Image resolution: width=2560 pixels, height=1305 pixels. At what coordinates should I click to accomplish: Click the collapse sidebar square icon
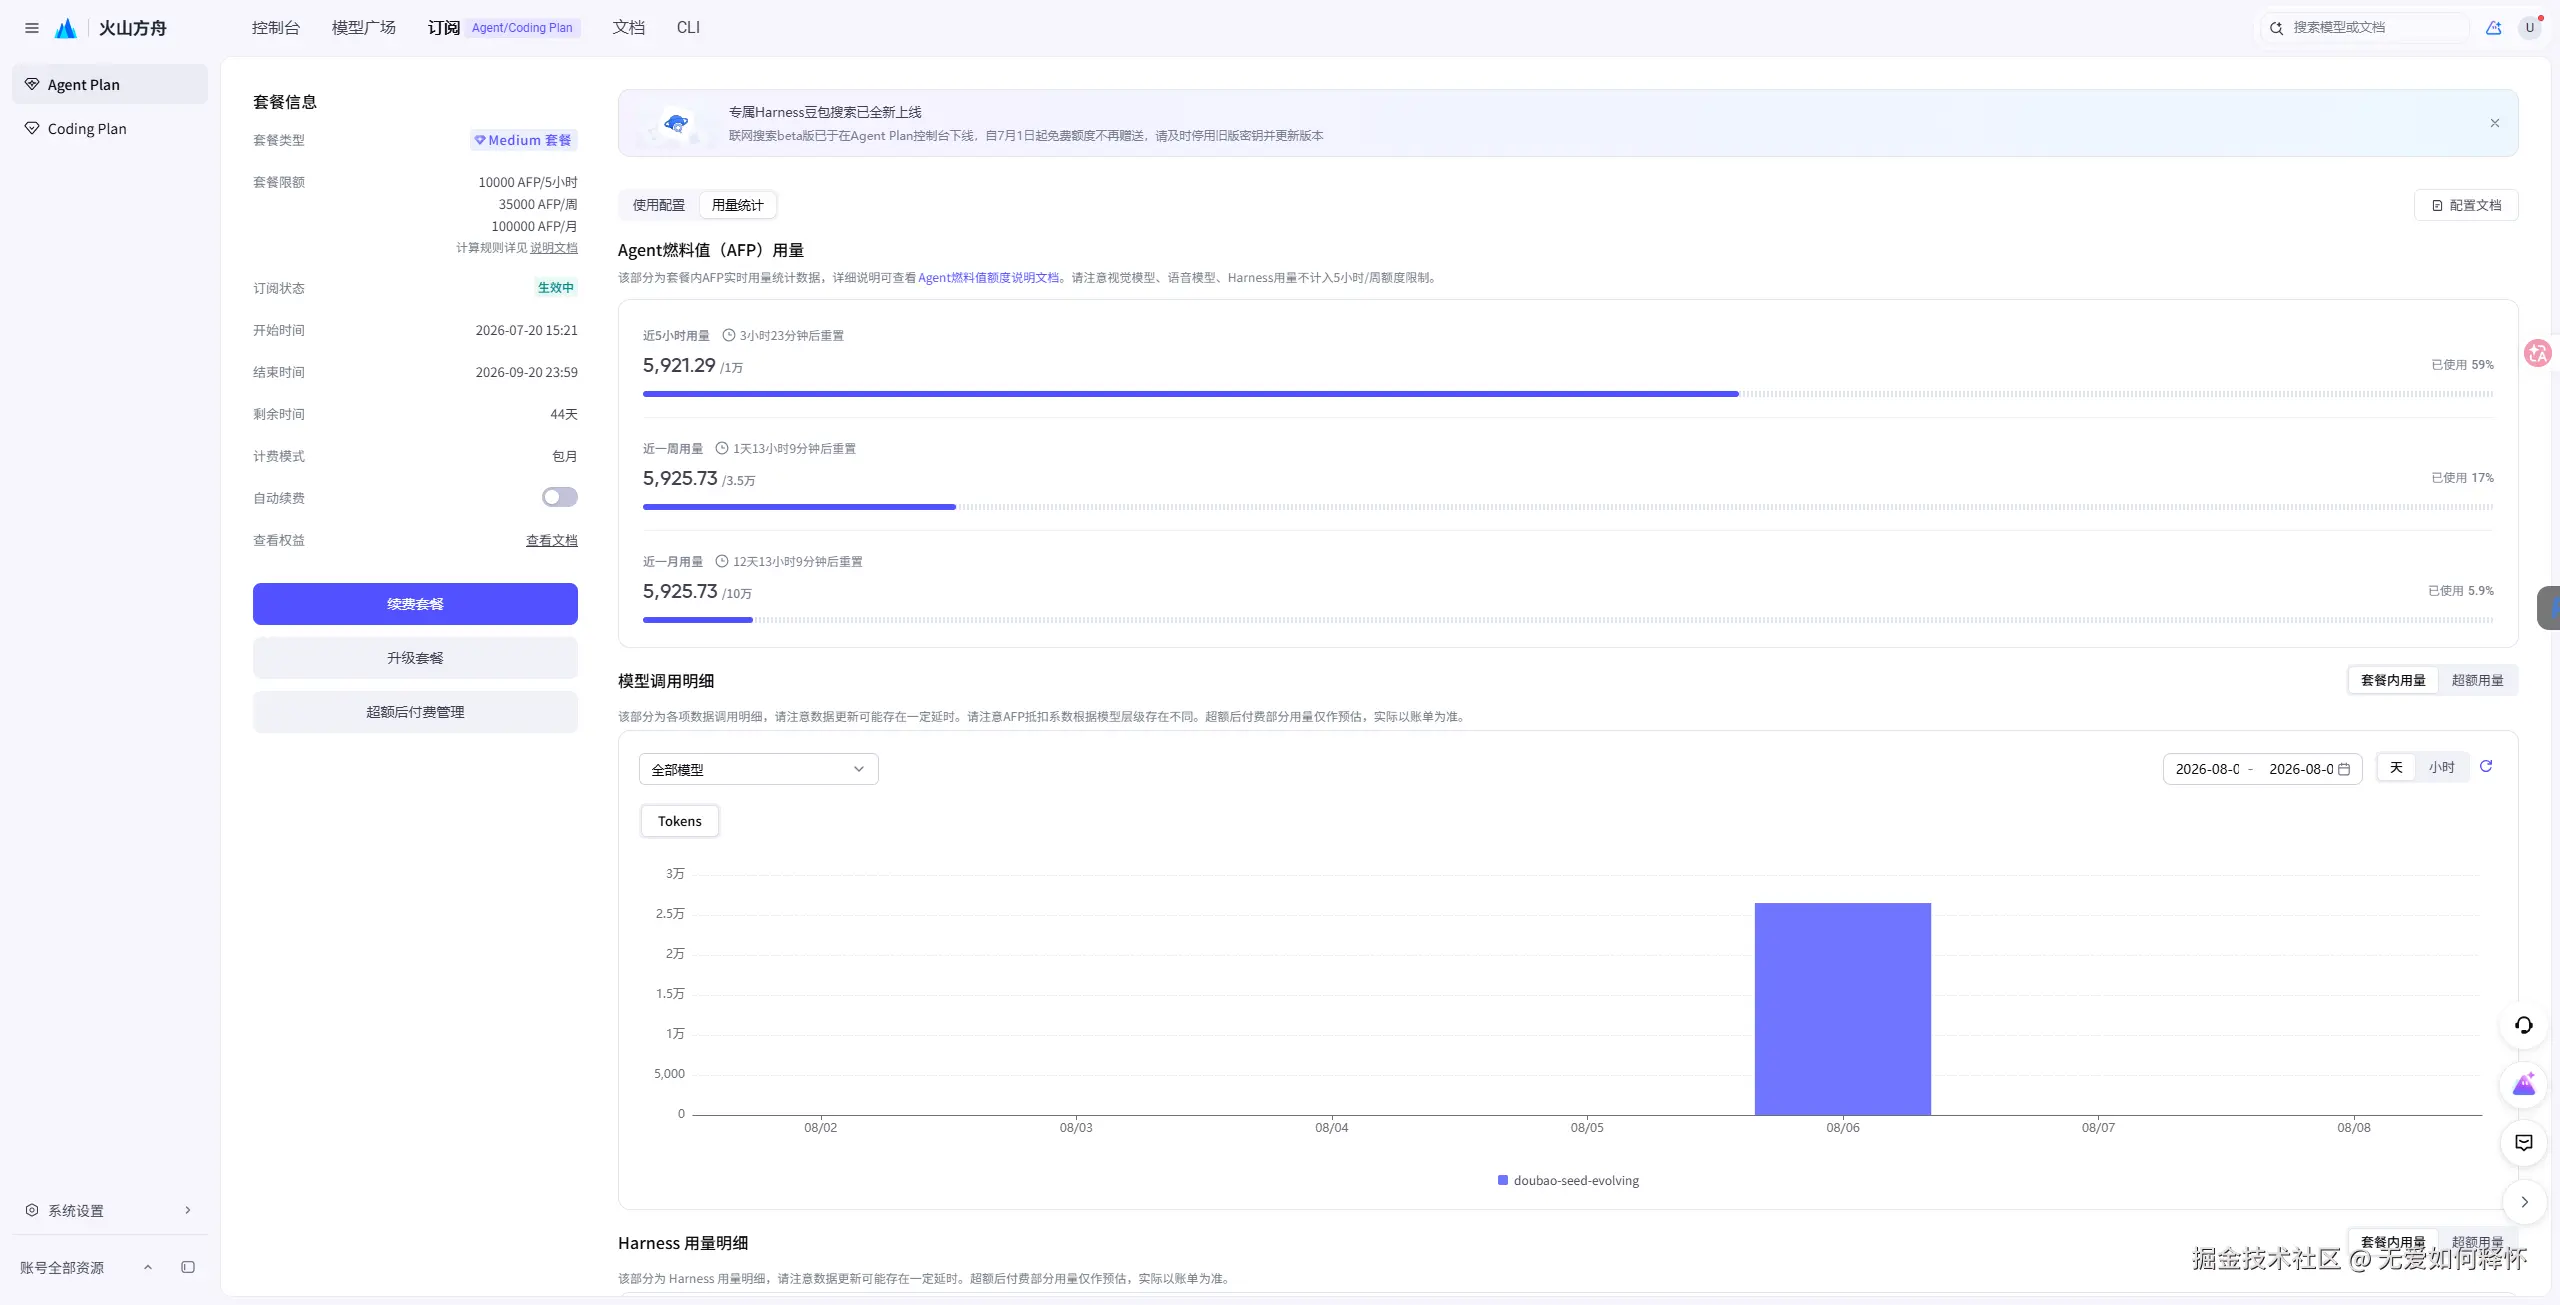point(188,1267)
